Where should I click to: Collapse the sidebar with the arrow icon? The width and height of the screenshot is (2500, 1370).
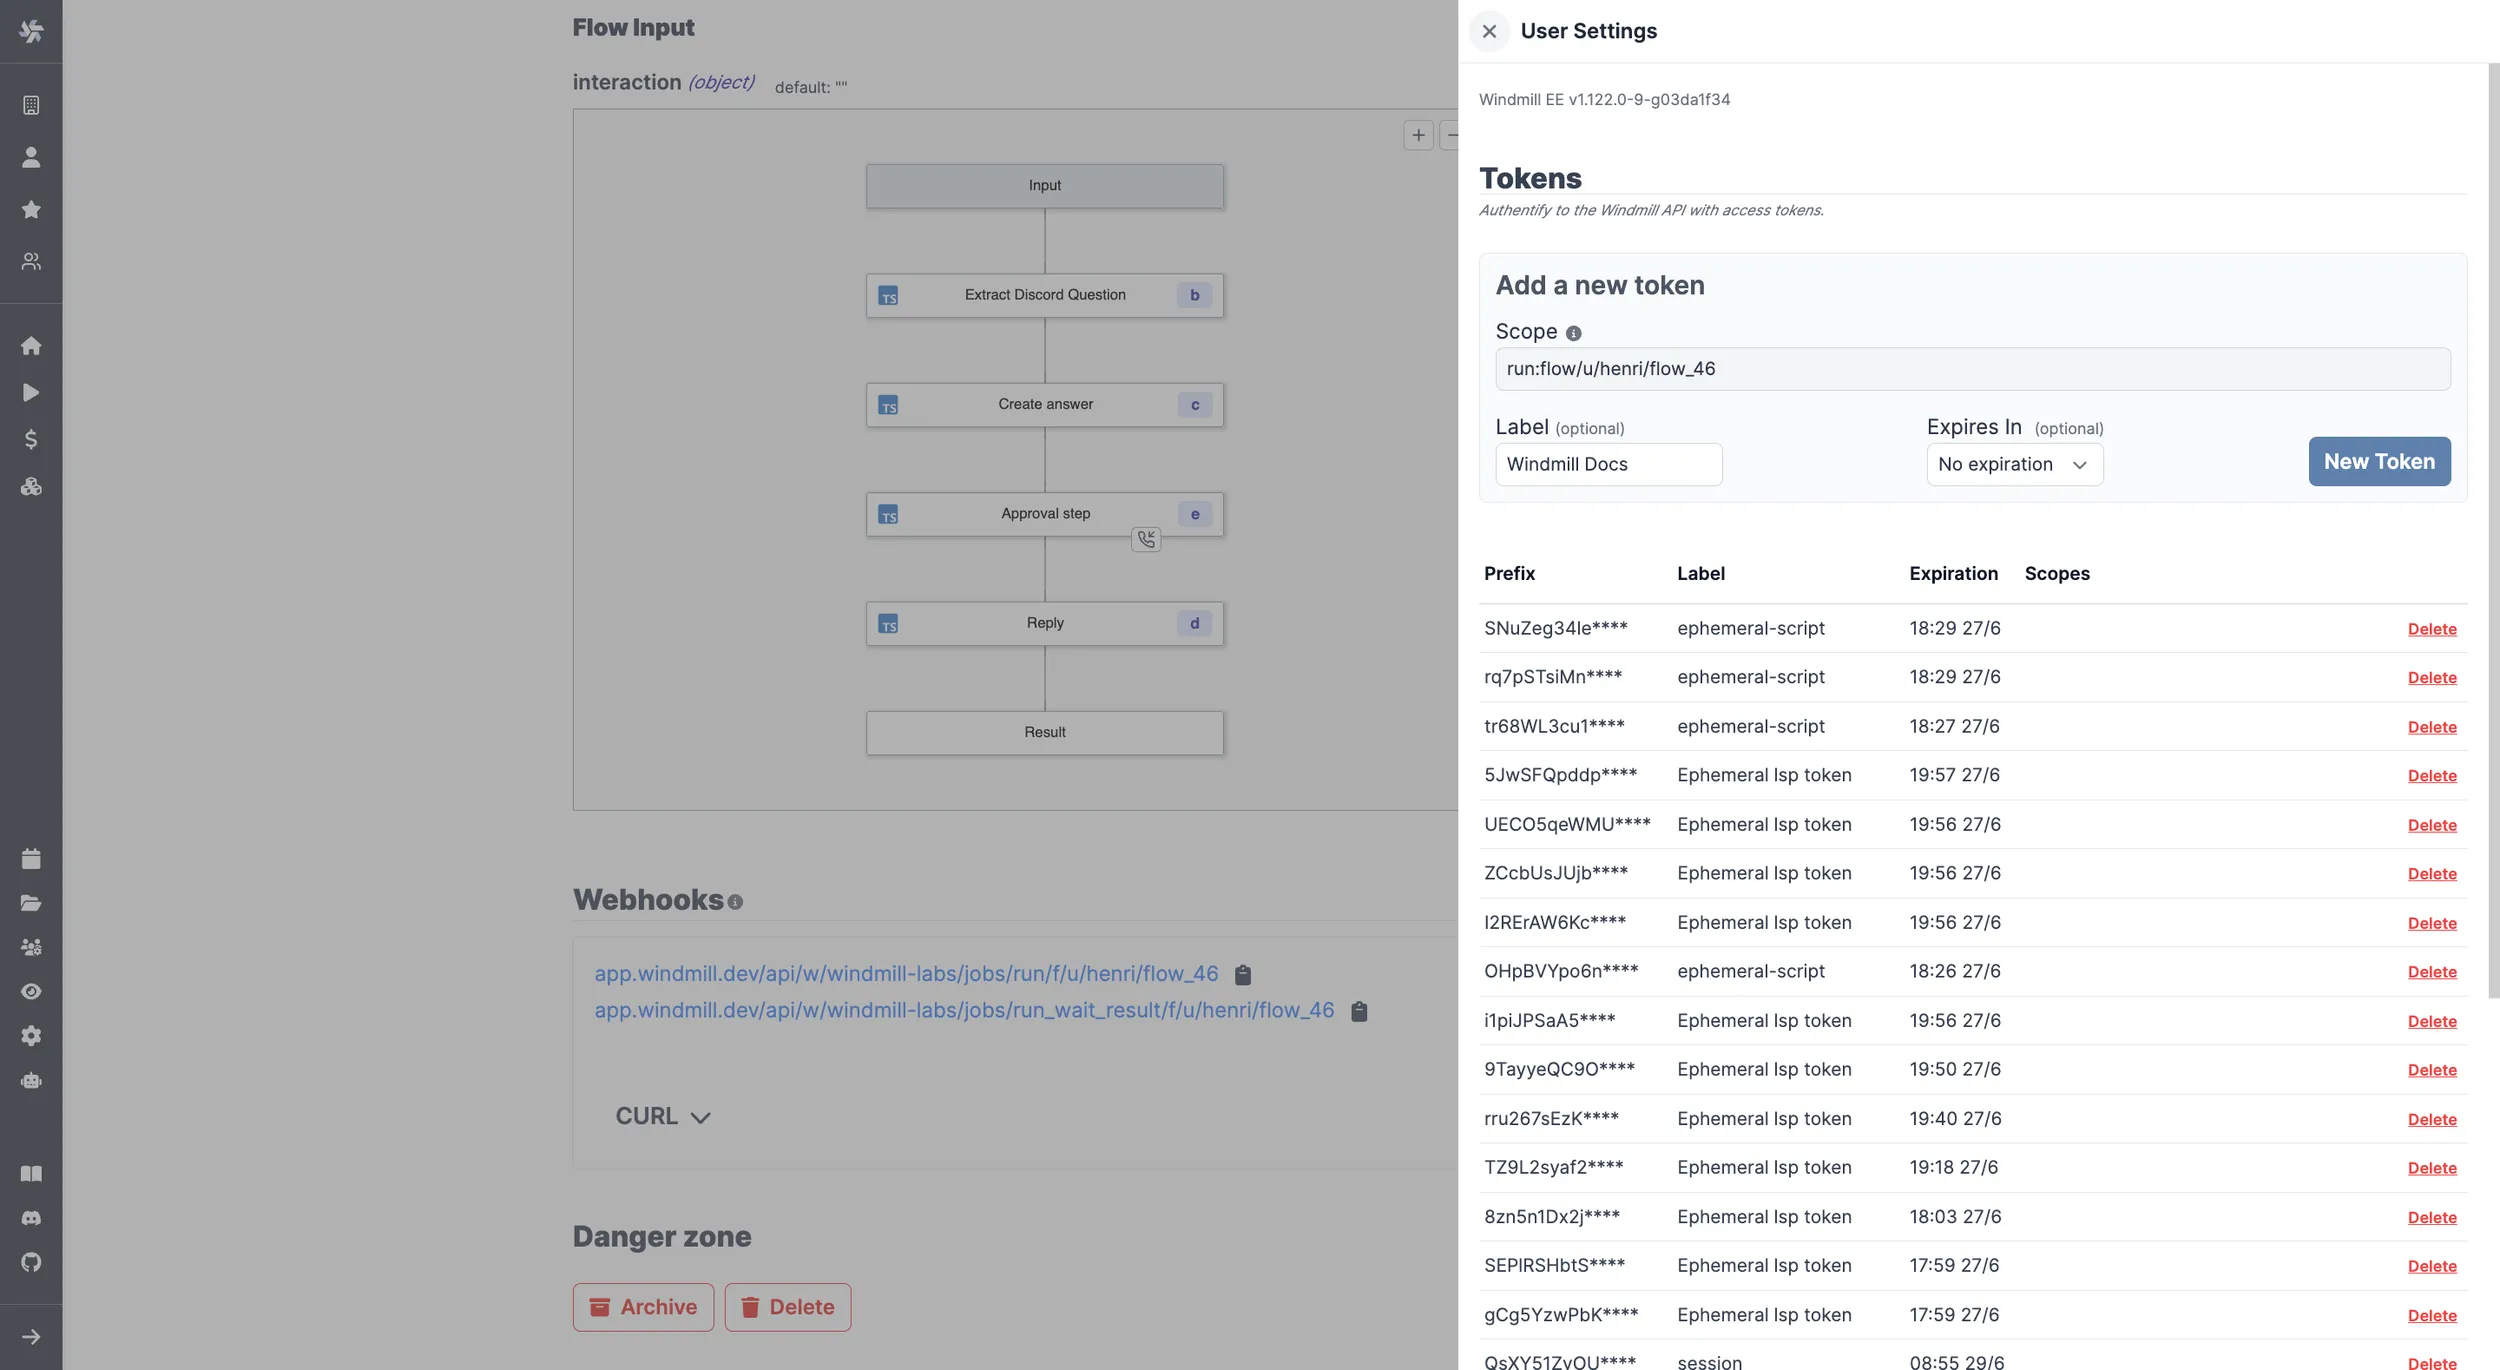(31, 1337)
